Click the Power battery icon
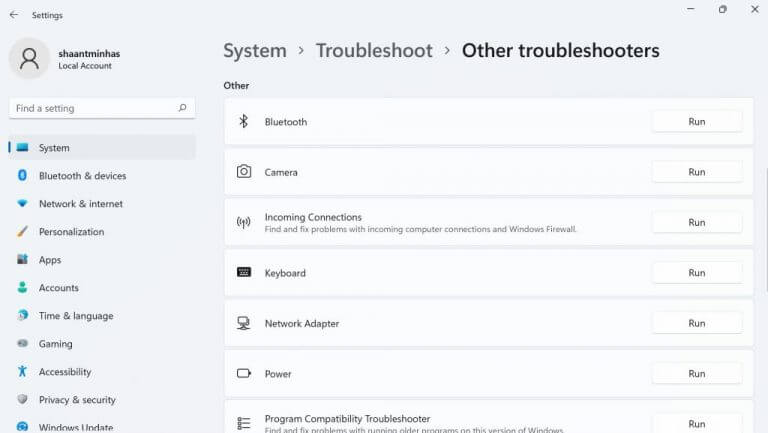This screenshot has height=433, width=768. [243, 374]
